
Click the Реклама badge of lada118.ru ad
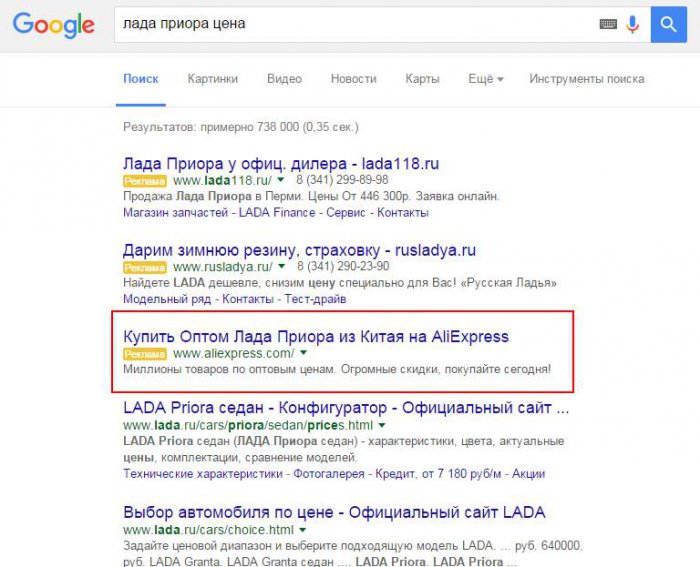[x=145, y=181]
